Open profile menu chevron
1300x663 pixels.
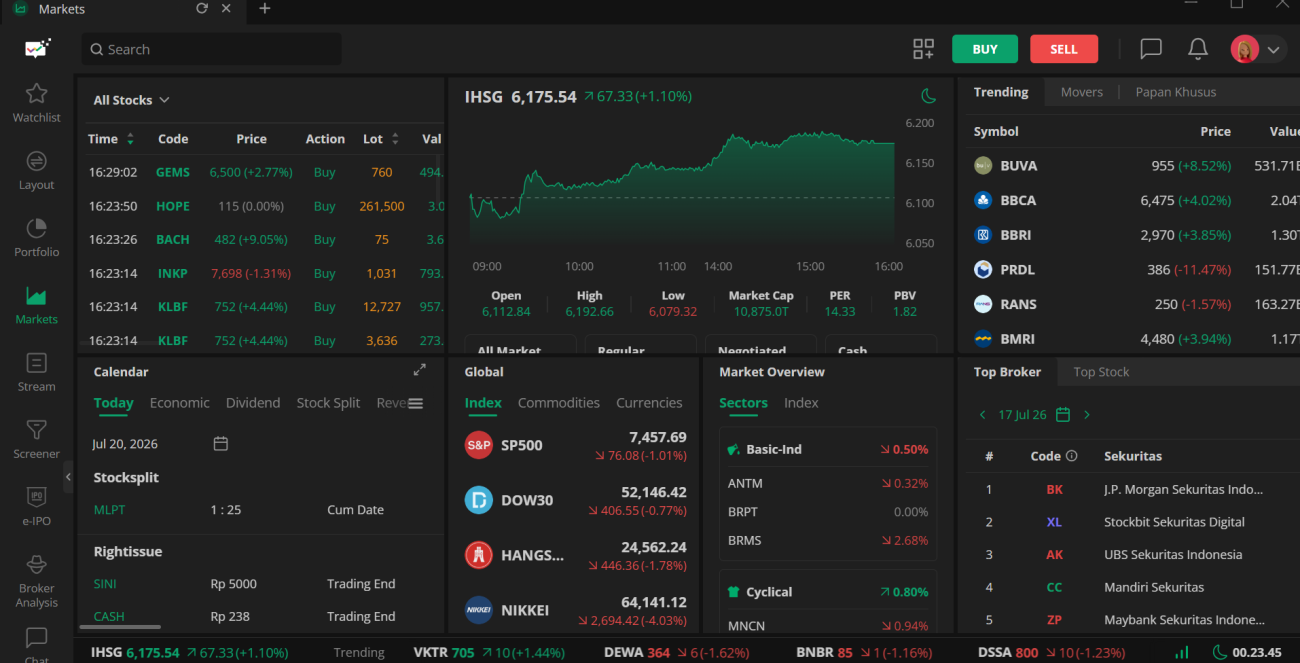coord(1274,49)
